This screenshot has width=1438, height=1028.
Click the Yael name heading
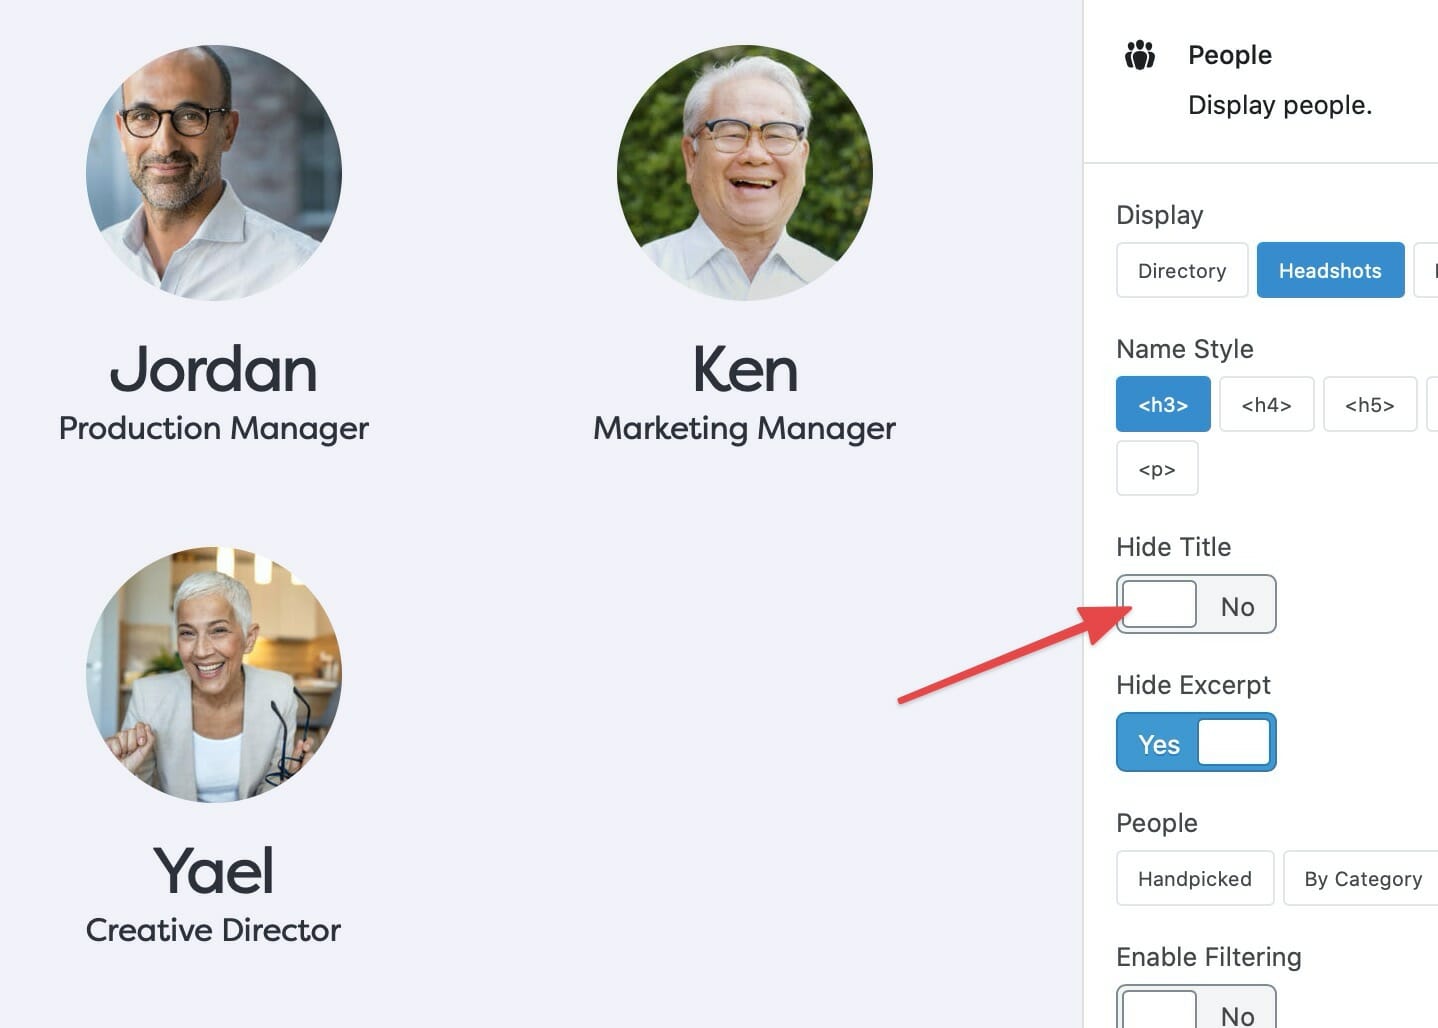pyautogui.click(x=214, y=871)
